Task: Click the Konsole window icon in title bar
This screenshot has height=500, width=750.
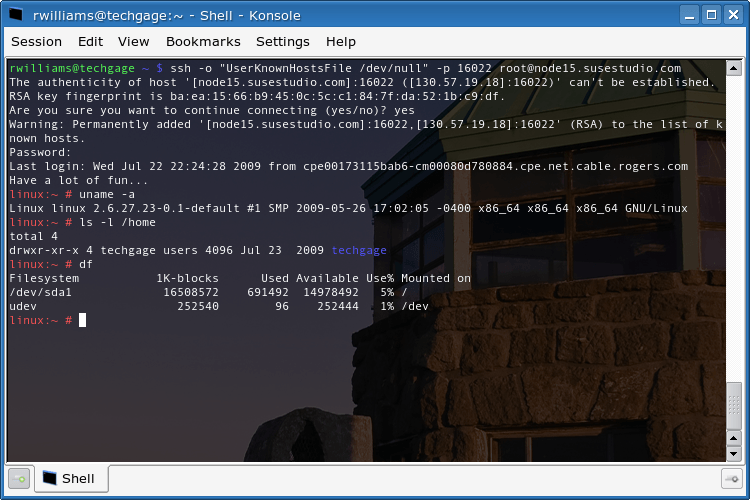Action: pyautogui.click(x=16, y=14)
